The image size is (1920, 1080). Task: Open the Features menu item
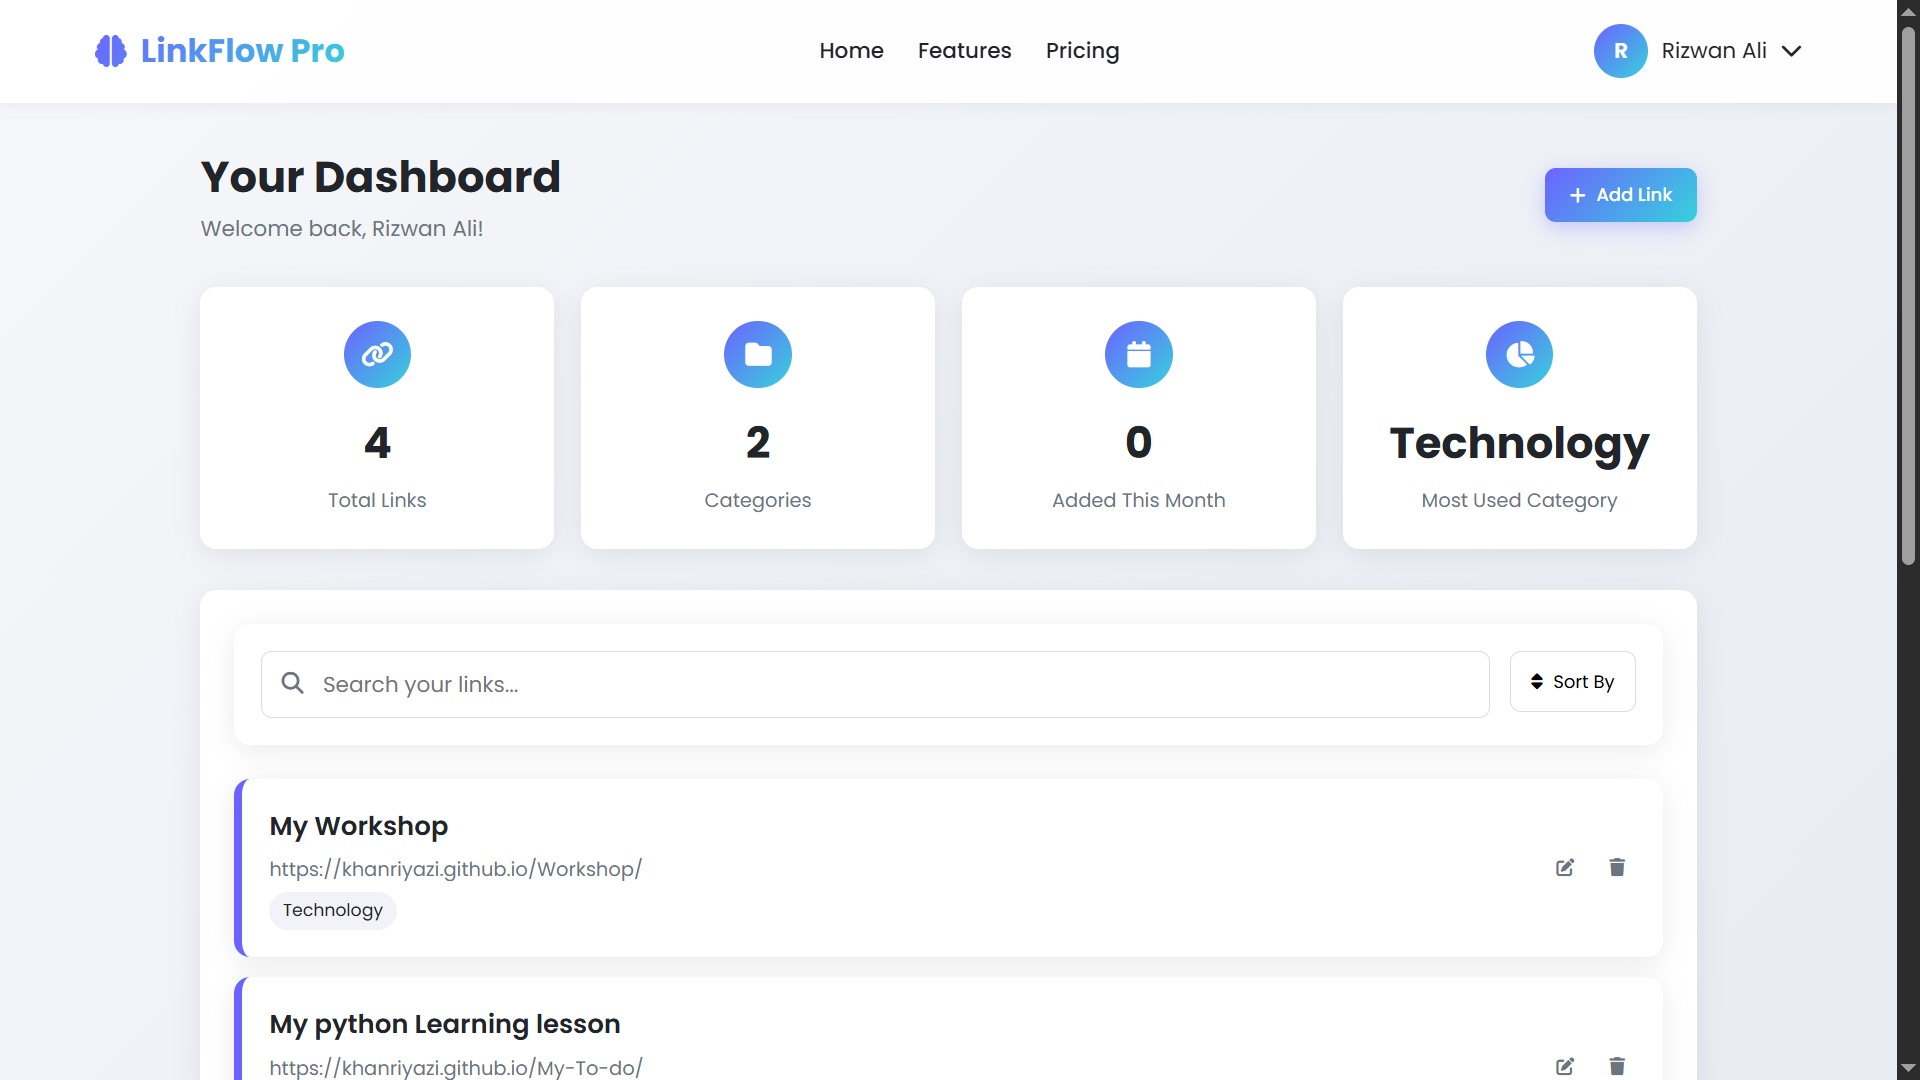[x=964, y=51]
